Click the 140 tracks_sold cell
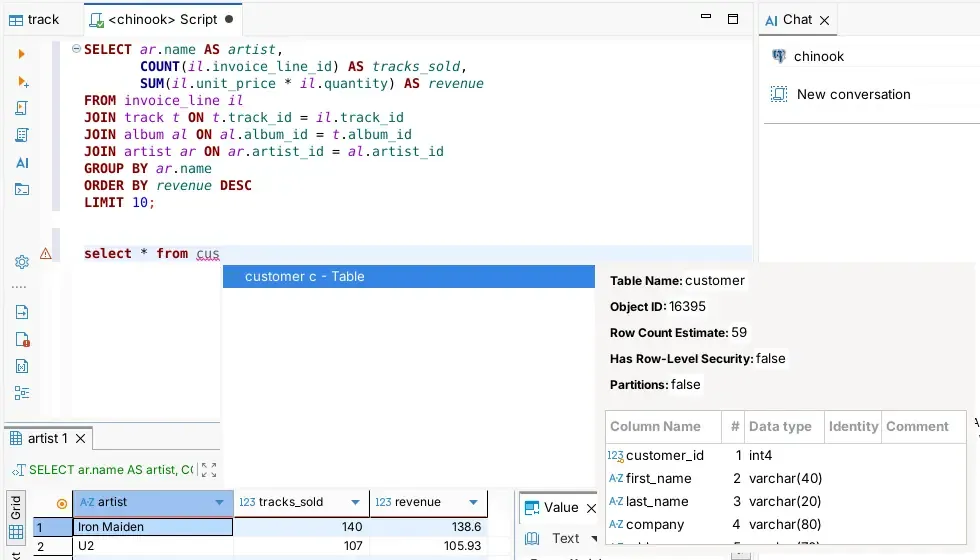The image size is (980, 560). pyautogui.click(x=301, y=527)
